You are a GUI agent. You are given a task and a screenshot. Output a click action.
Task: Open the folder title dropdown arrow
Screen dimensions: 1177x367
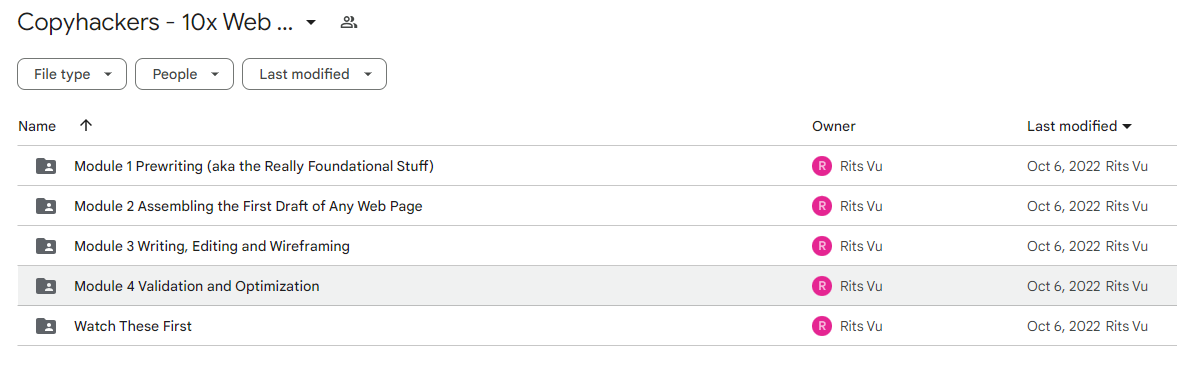point(312,23)
